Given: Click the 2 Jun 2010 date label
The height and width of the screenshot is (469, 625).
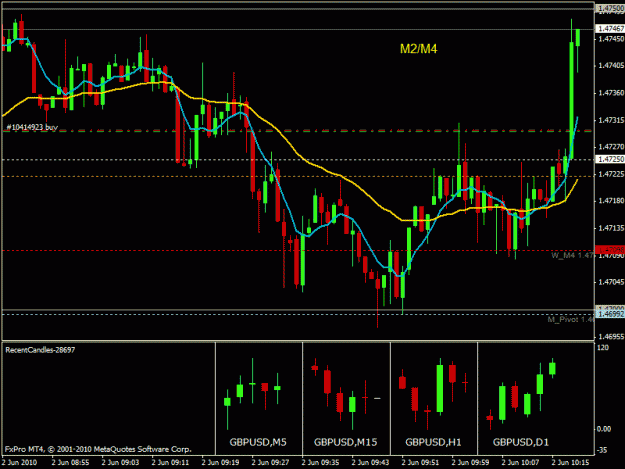Looking at the screenshot, I should coord(20,462).
